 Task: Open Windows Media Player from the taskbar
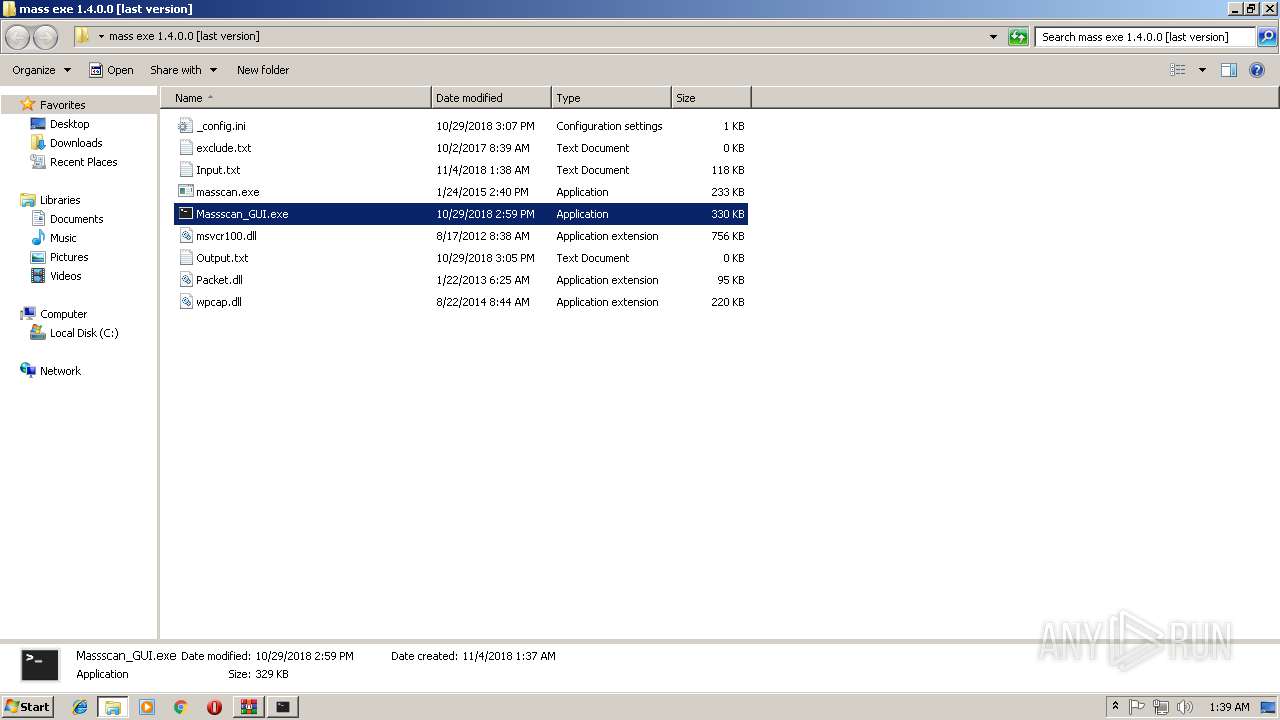coord(147,707)
